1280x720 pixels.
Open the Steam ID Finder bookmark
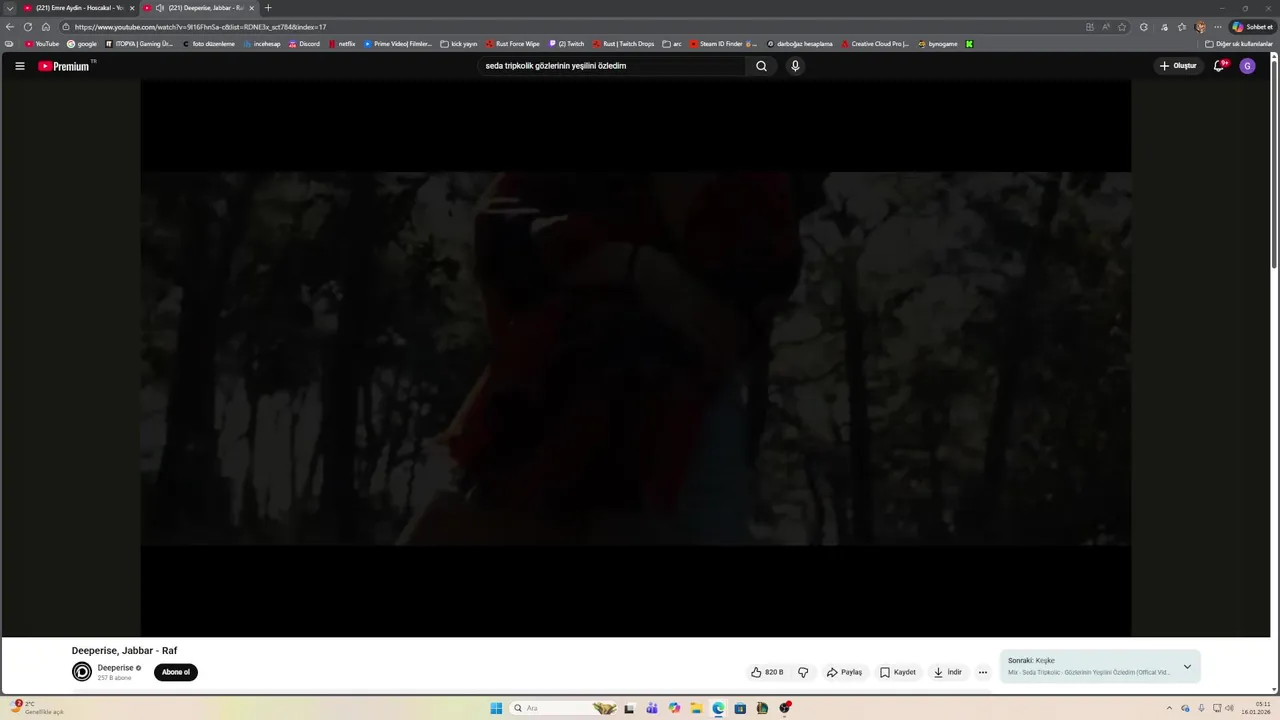(723, 44)
